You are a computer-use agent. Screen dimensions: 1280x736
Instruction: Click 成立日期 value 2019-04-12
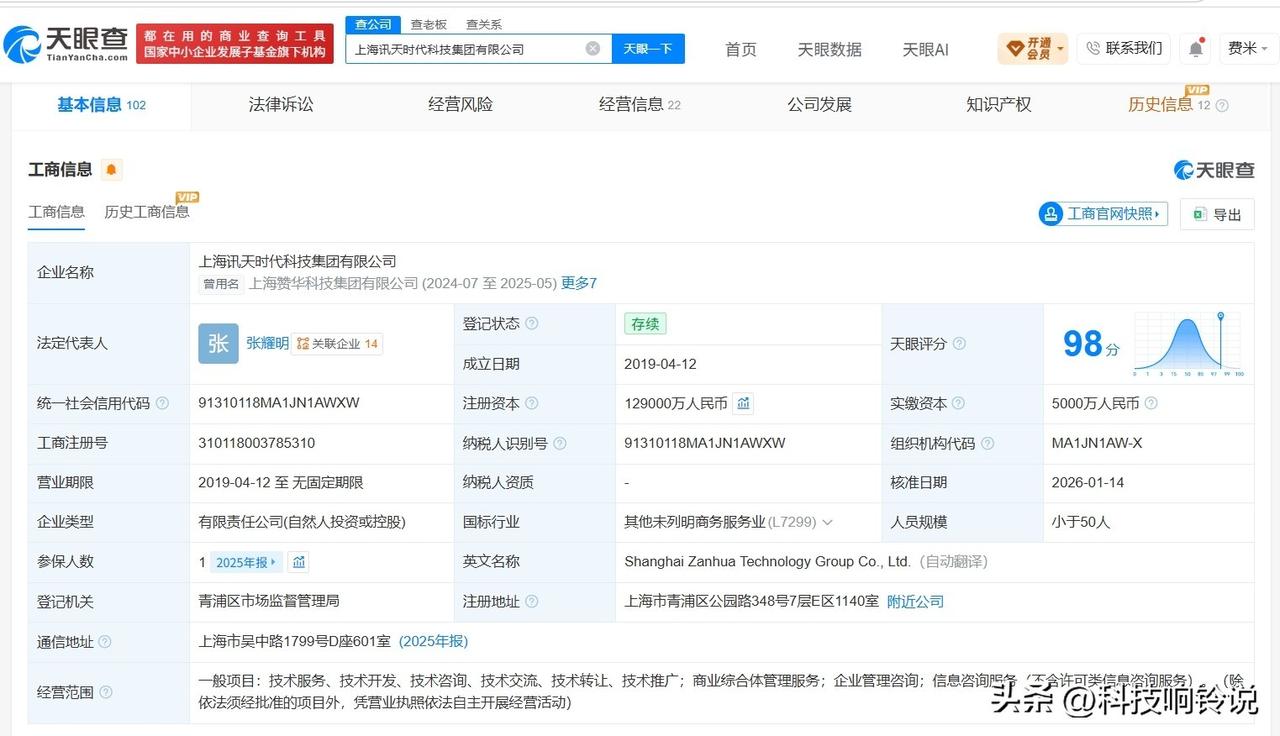[x=658, y=364]
